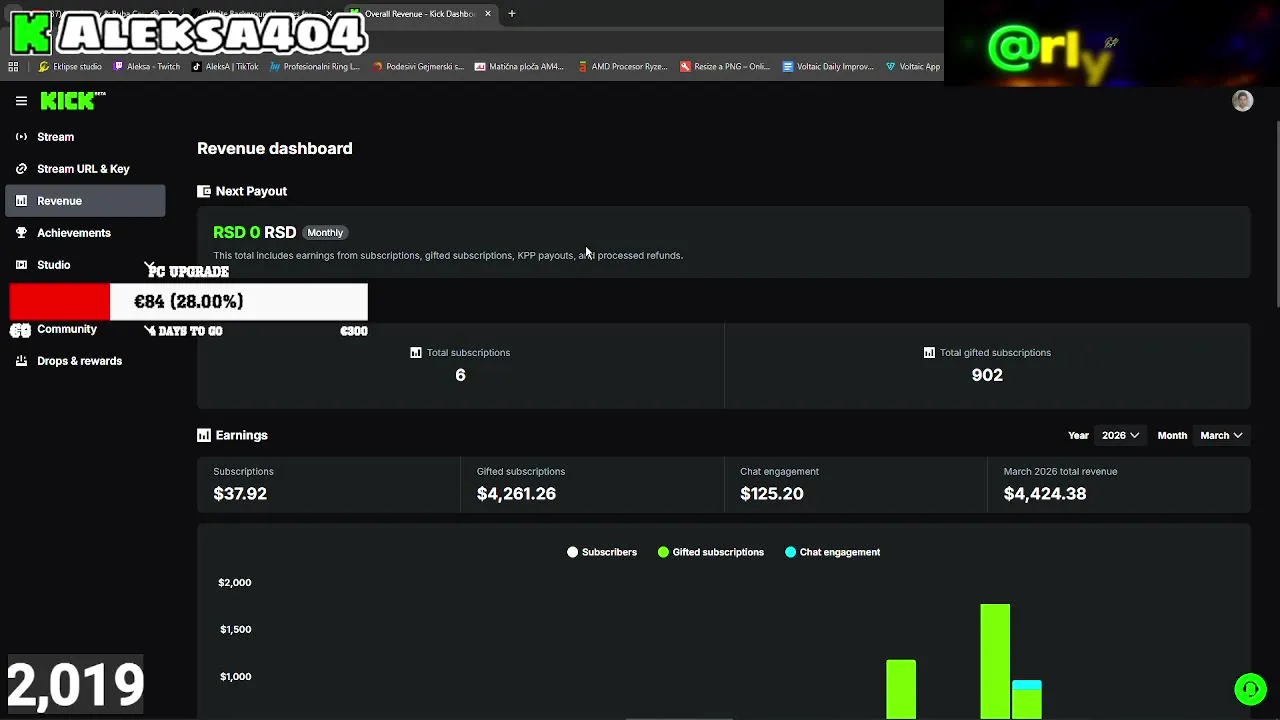Toggle Subscribers series in chart legend
1280x720 pixels.
pos(602,552)
